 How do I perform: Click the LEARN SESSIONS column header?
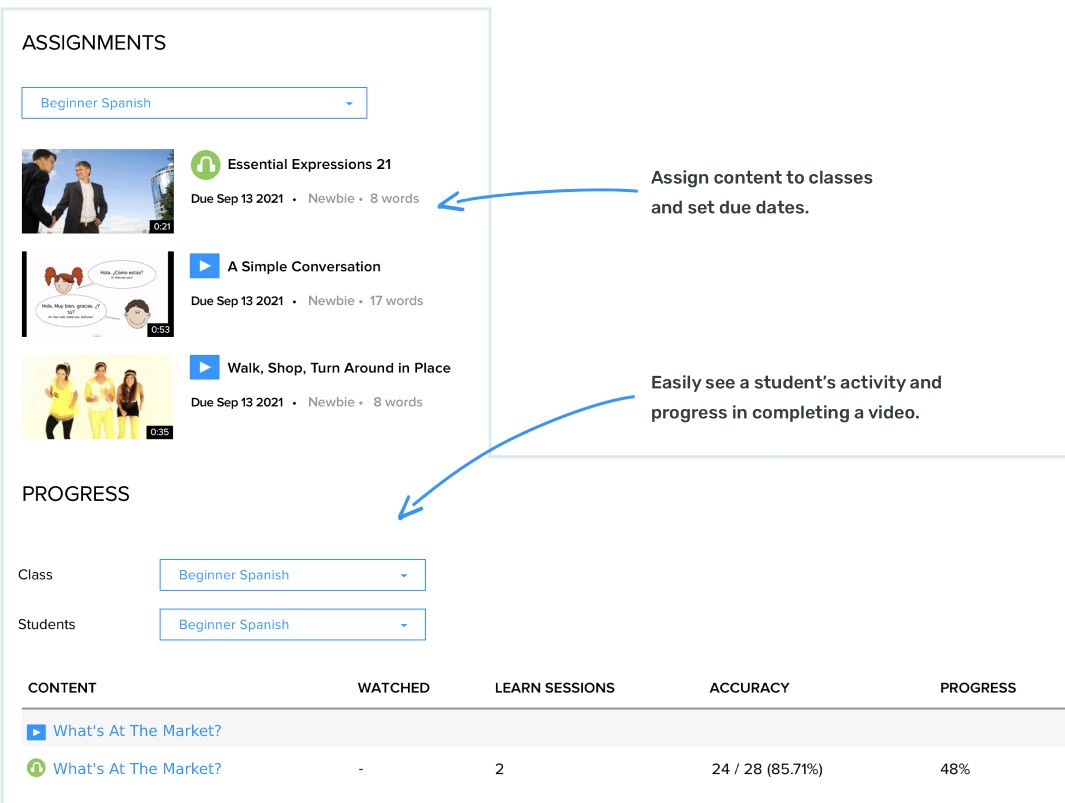click(554, 688)
